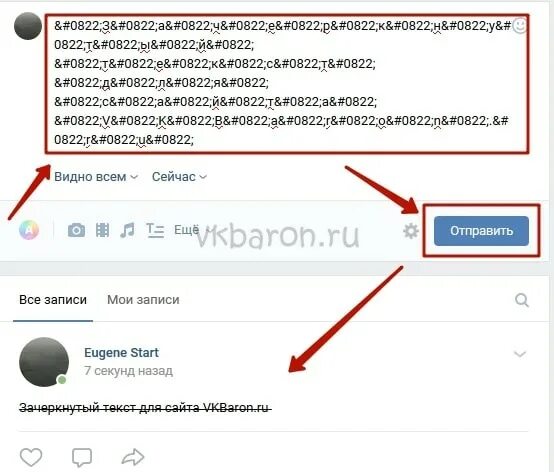The image size is (554, 472).
Task: Open the Eugene Start profile link
Action: pyautogui.click(x=121, y=353)
